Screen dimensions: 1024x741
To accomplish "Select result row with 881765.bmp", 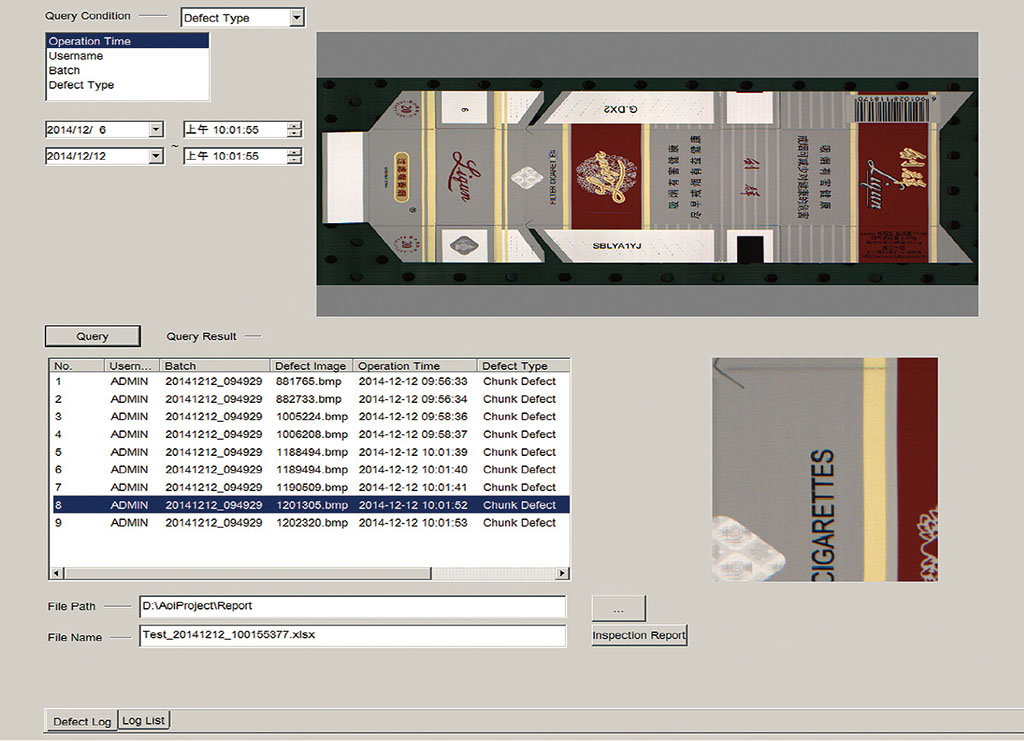I will click(310, 381).
